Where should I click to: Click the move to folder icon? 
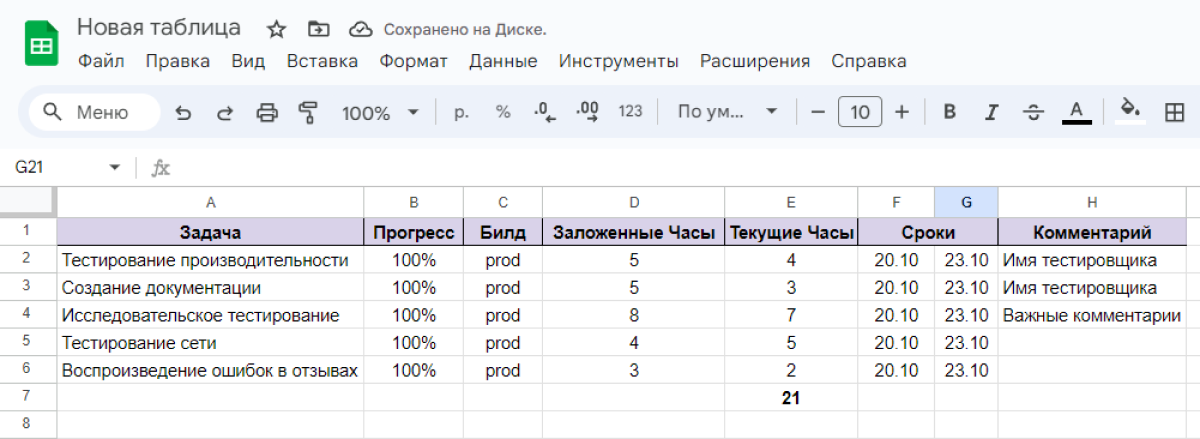pyautogui.click(x=319, y=28)
